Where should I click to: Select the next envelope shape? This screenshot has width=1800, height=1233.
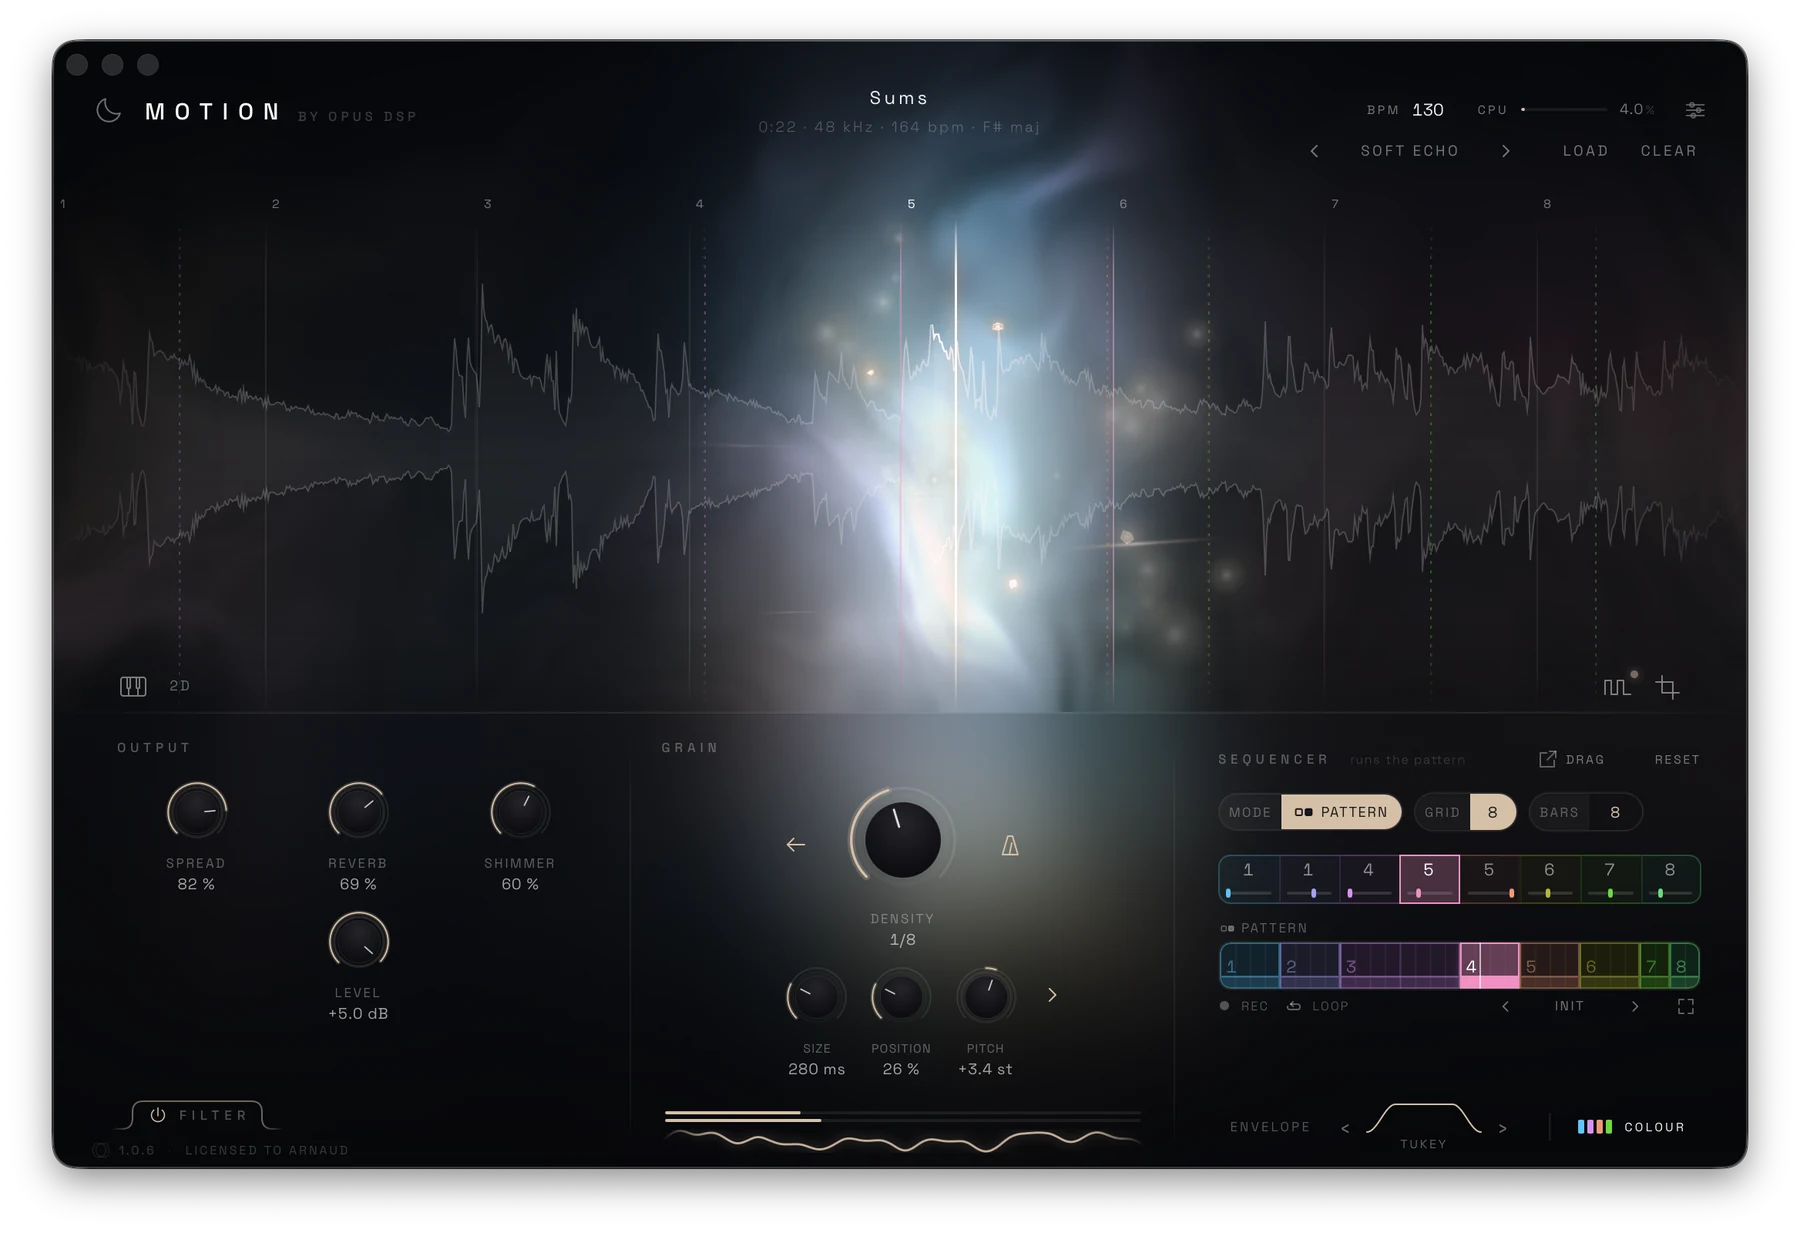click(1502, 1128)
